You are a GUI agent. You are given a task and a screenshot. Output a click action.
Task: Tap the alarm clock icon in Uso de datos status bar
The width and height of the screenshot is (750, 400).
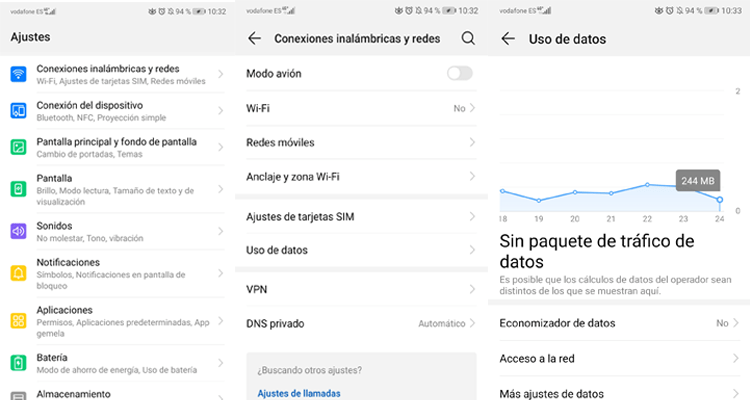coord(670,11)
